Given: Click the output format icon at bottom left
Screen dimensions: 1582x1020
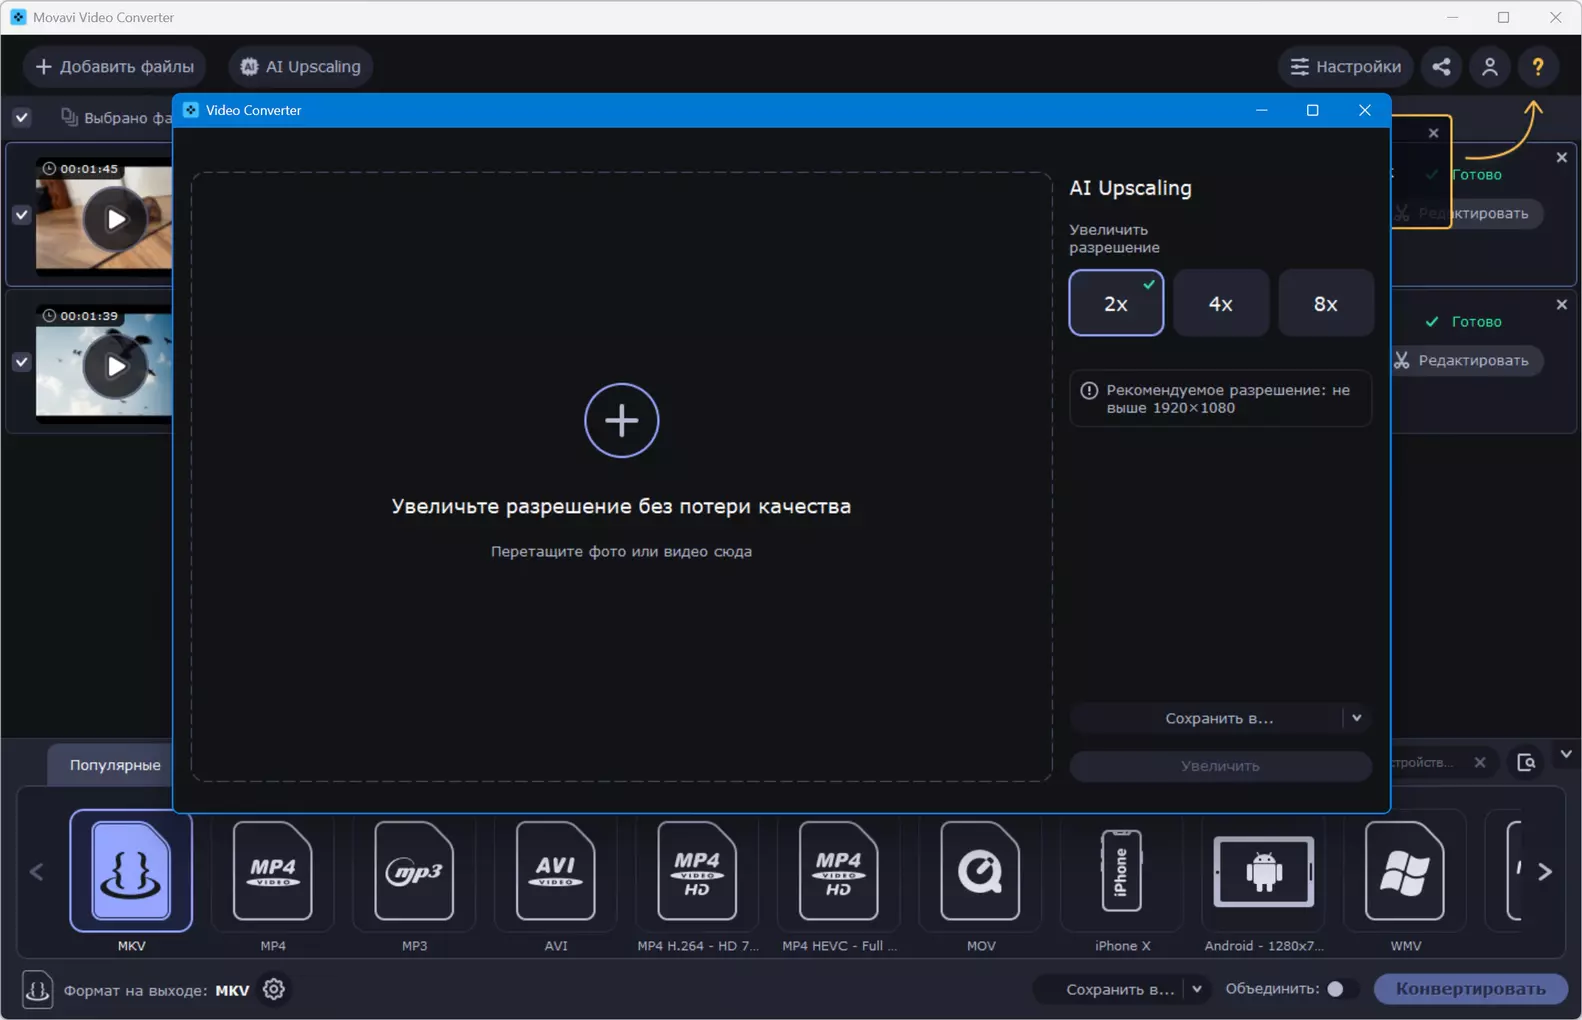Looking at the screenshot, I should [37, 990].
